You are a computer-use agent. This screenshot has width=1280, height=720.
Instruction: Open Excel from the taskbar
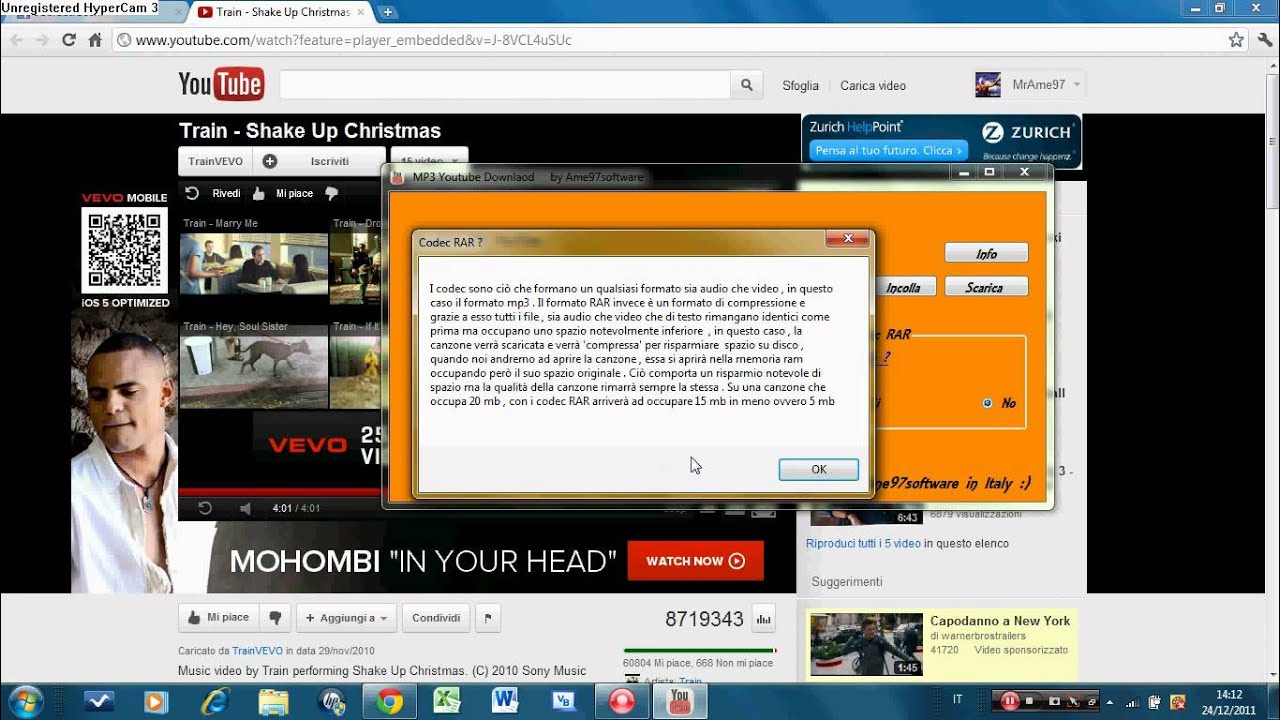coord(447,702)
